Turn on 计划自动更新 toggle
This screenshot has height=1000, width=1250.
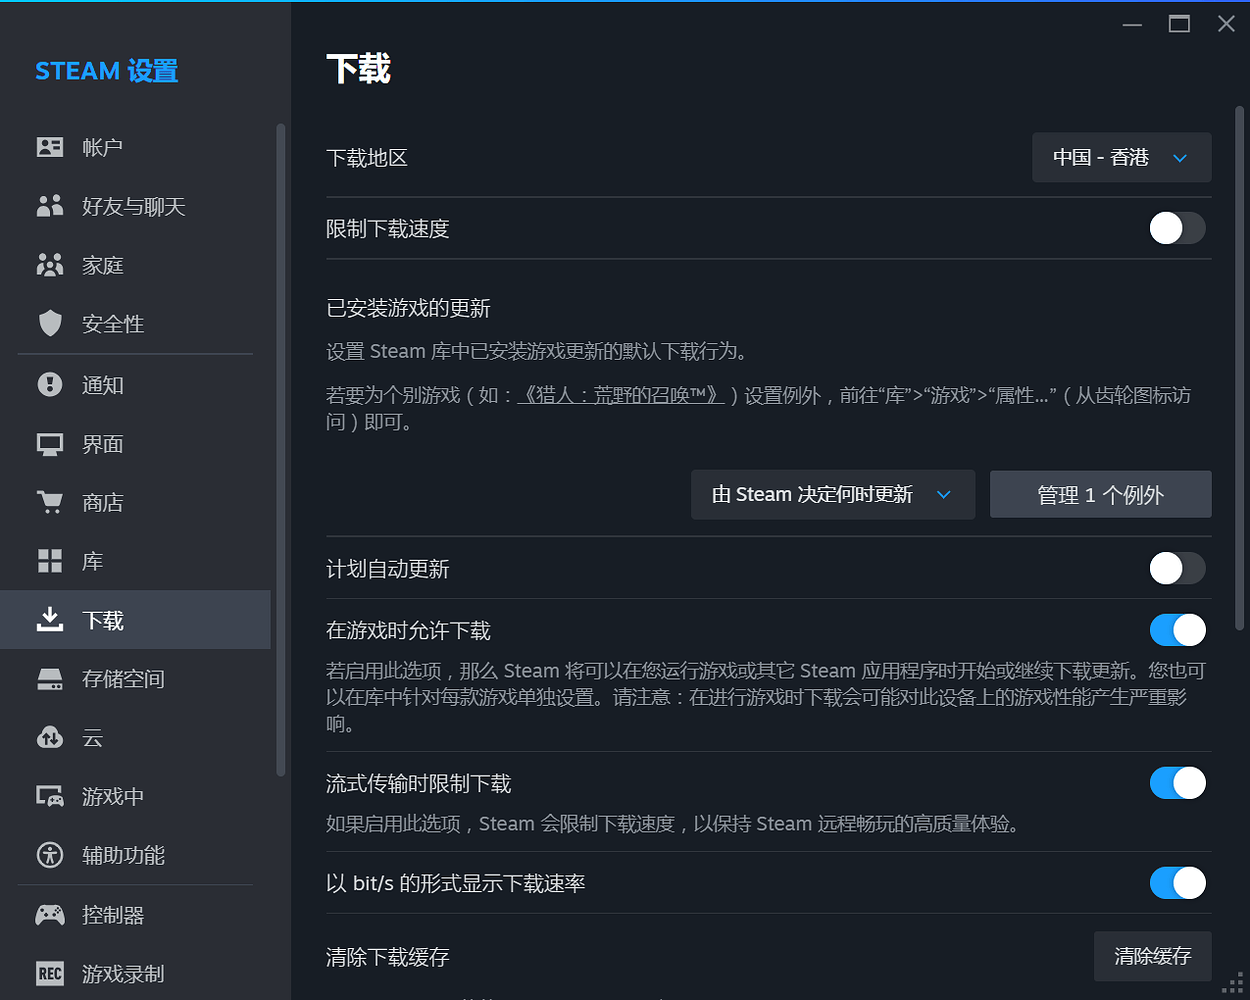[x=1177, y=568]
